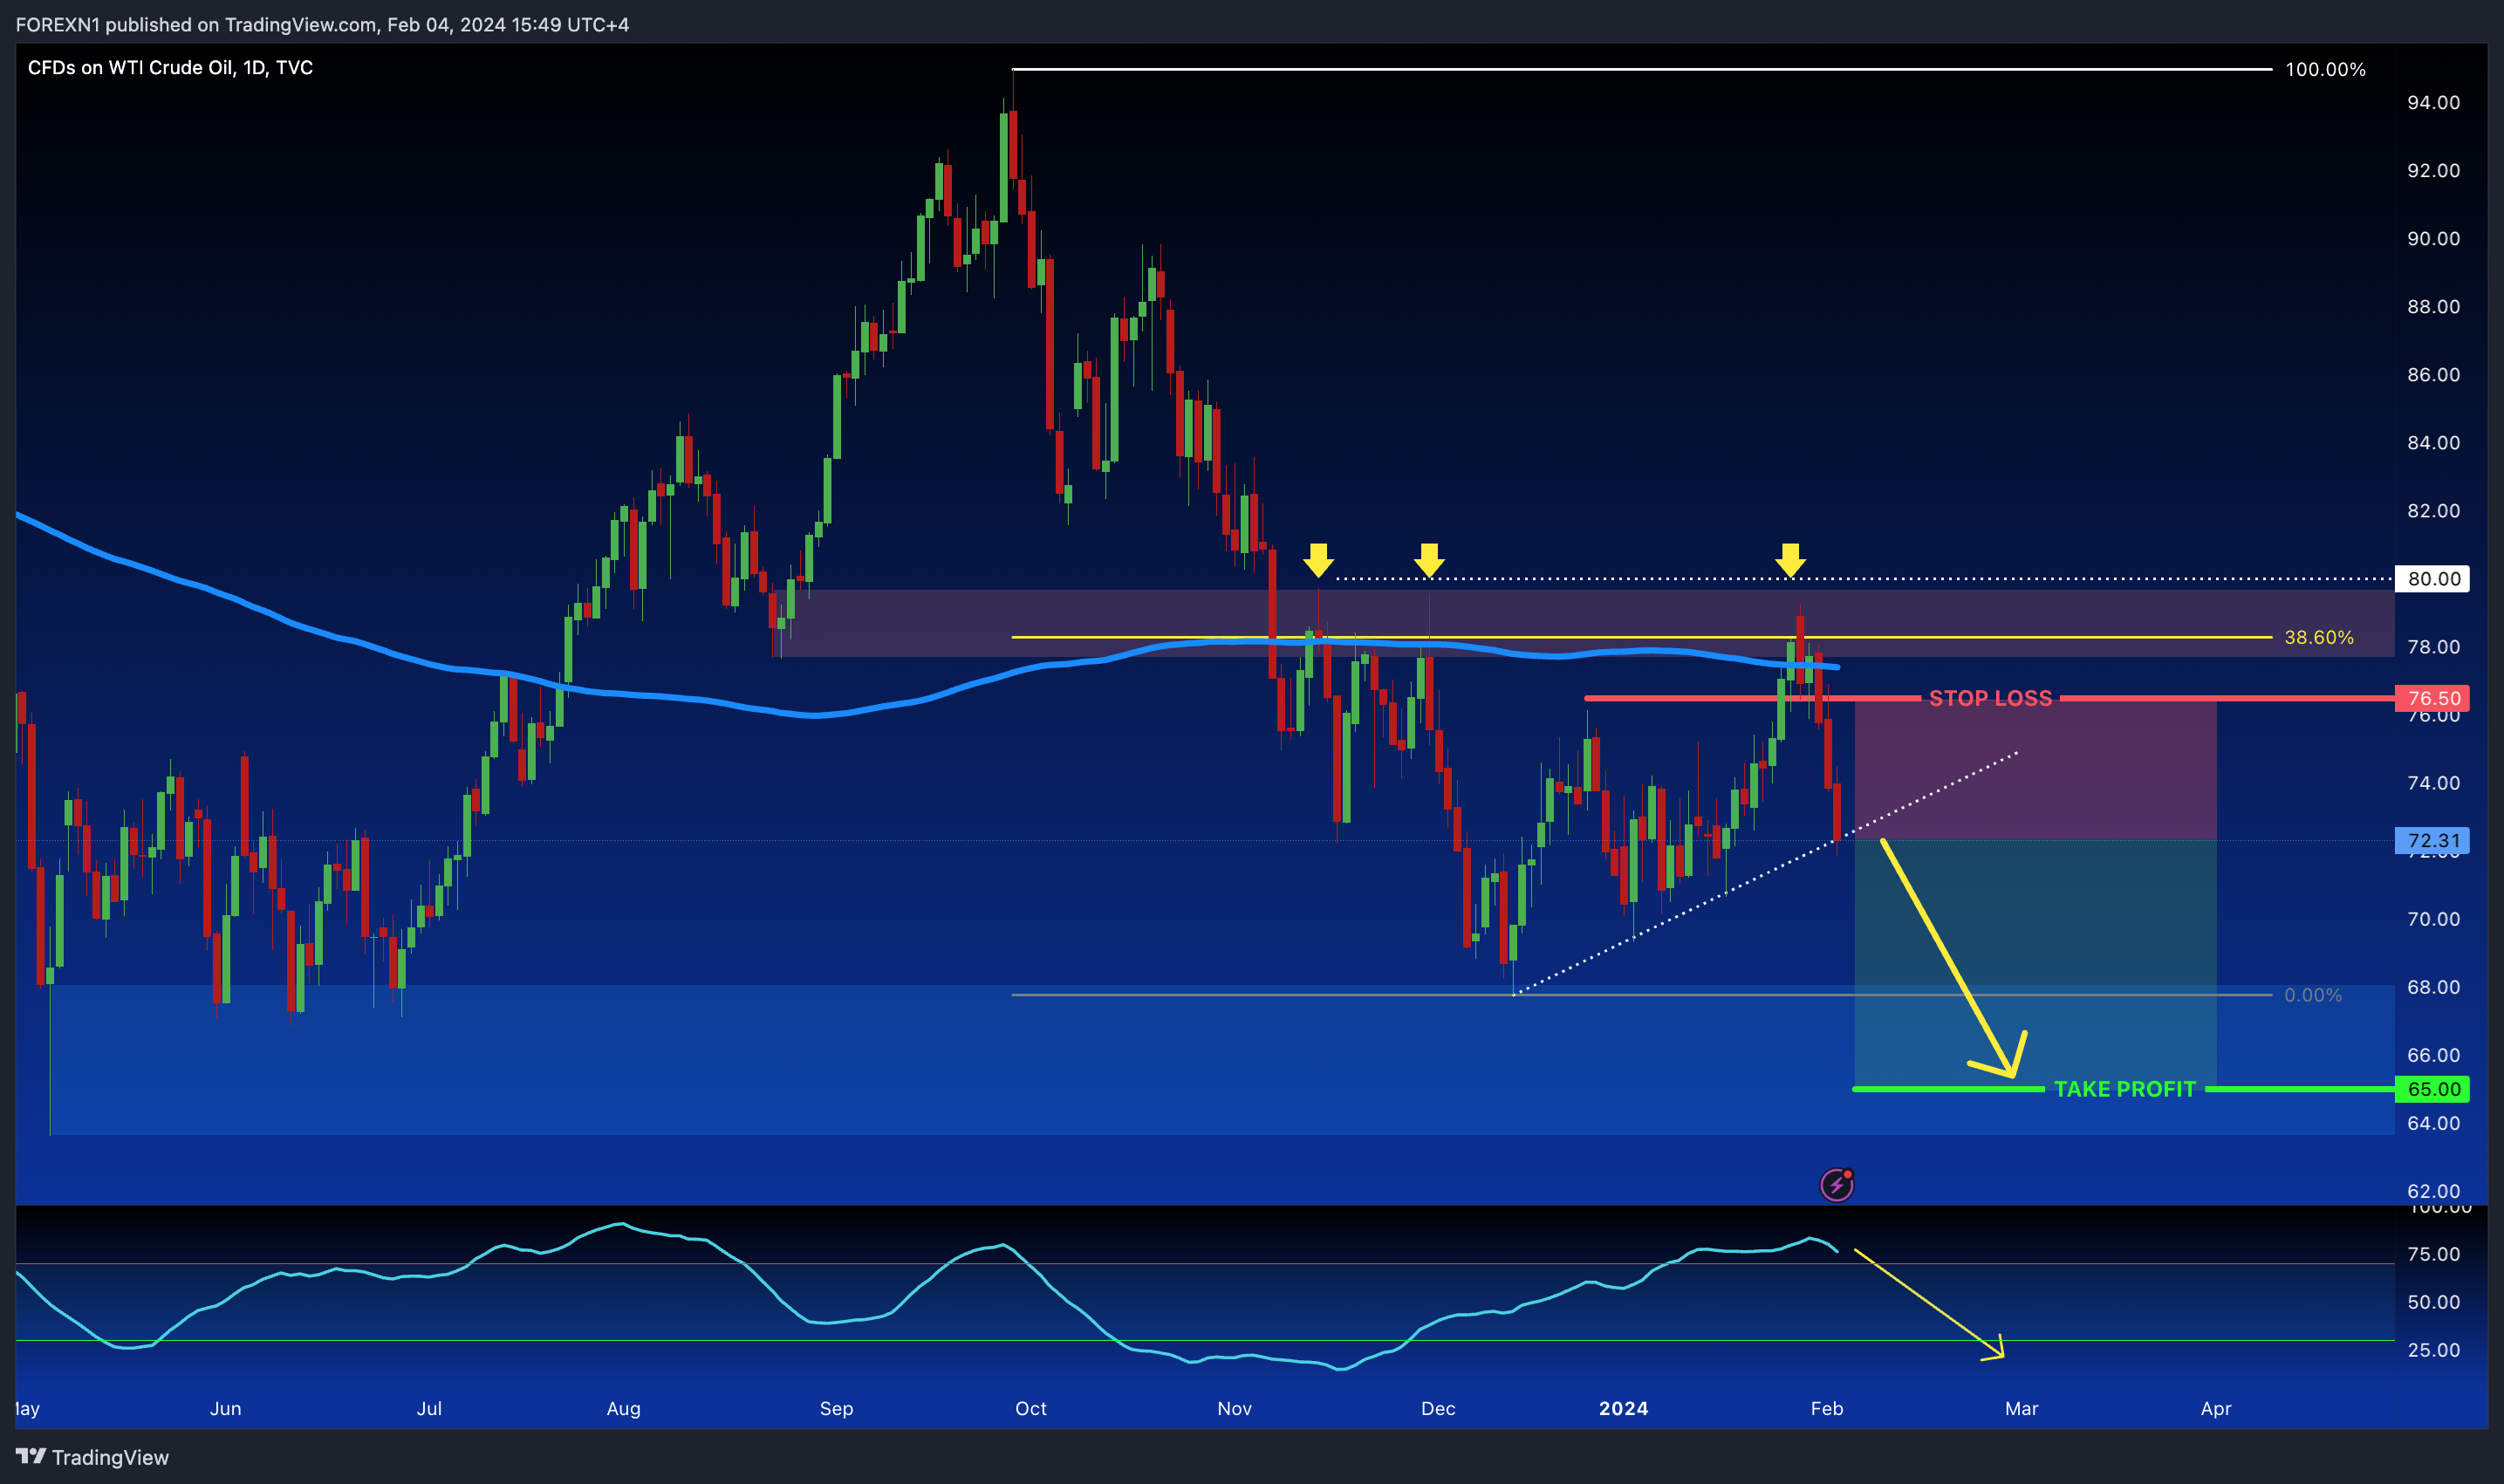
Task: Click the STOP LOSS label
Action: (x=1990, y=698)
